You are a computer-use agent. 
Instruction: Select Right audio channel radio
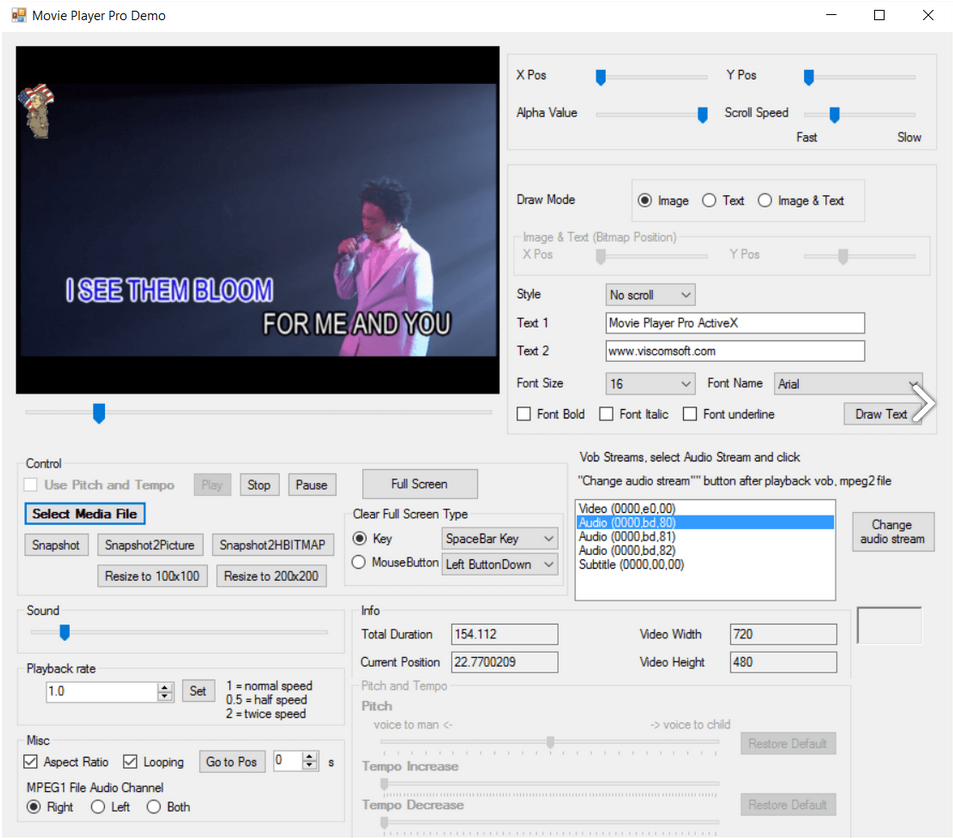coord(34,806)
